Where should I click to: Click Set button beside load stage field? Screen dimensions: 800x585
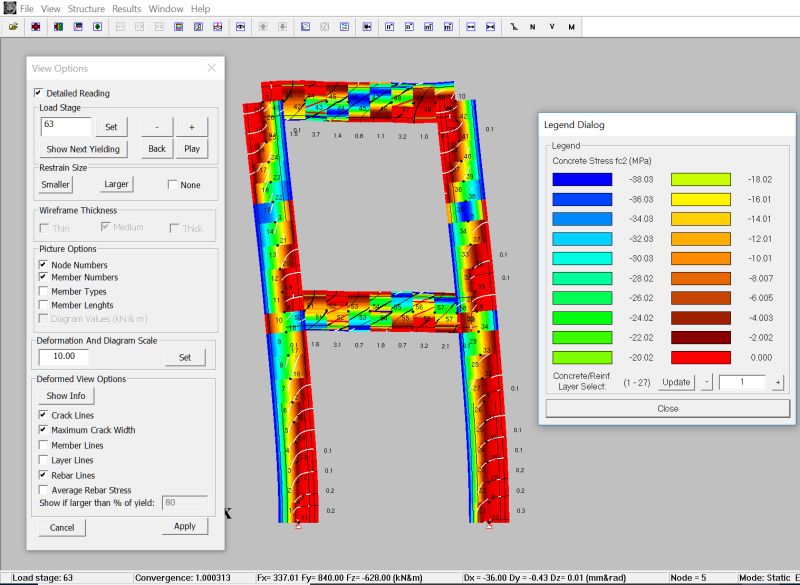[111, 126]
